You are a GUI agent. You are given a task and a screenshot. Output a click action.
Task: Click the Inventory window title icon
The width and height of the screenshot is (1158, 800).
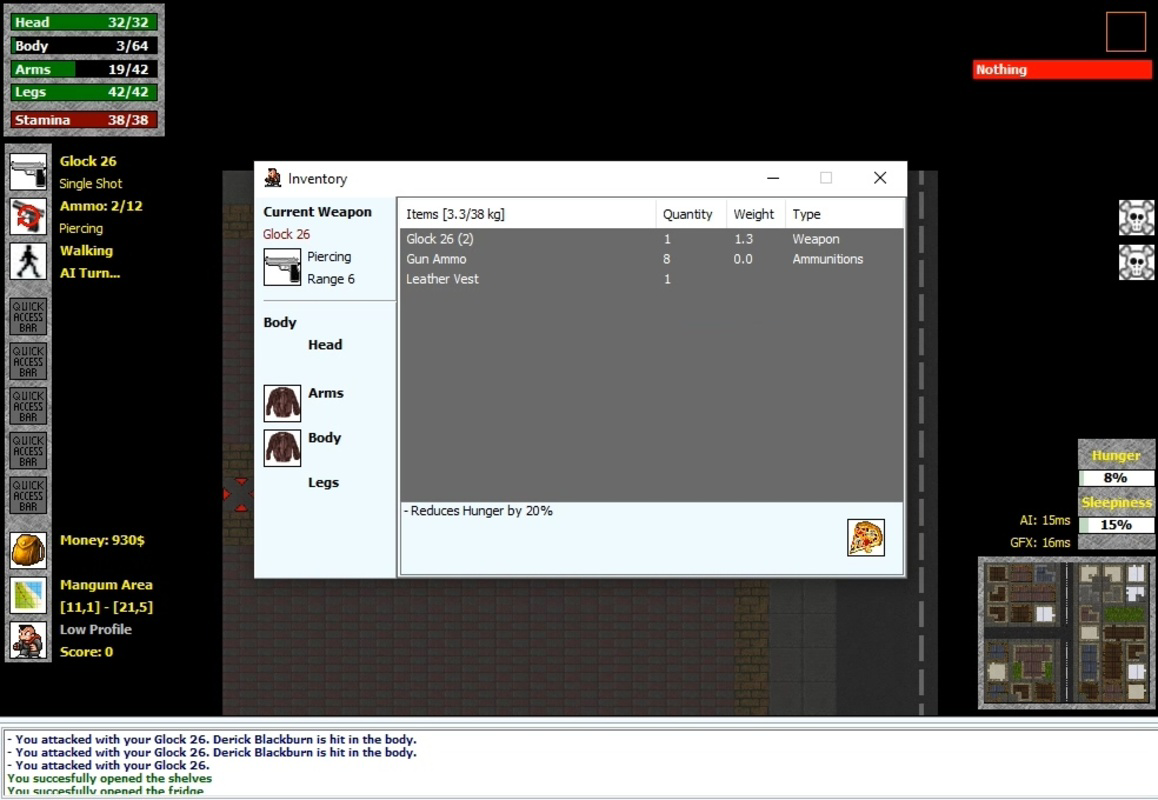coord(273,178)
